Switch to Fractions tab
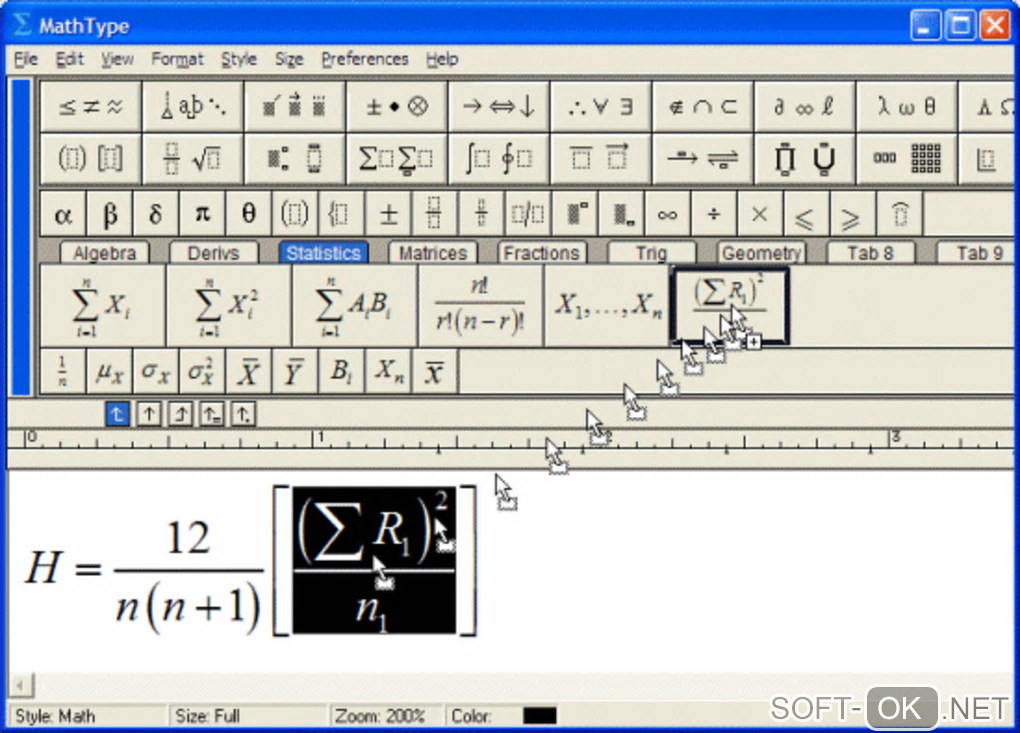This screenshot has height=733, width=1020. point(542,252)
